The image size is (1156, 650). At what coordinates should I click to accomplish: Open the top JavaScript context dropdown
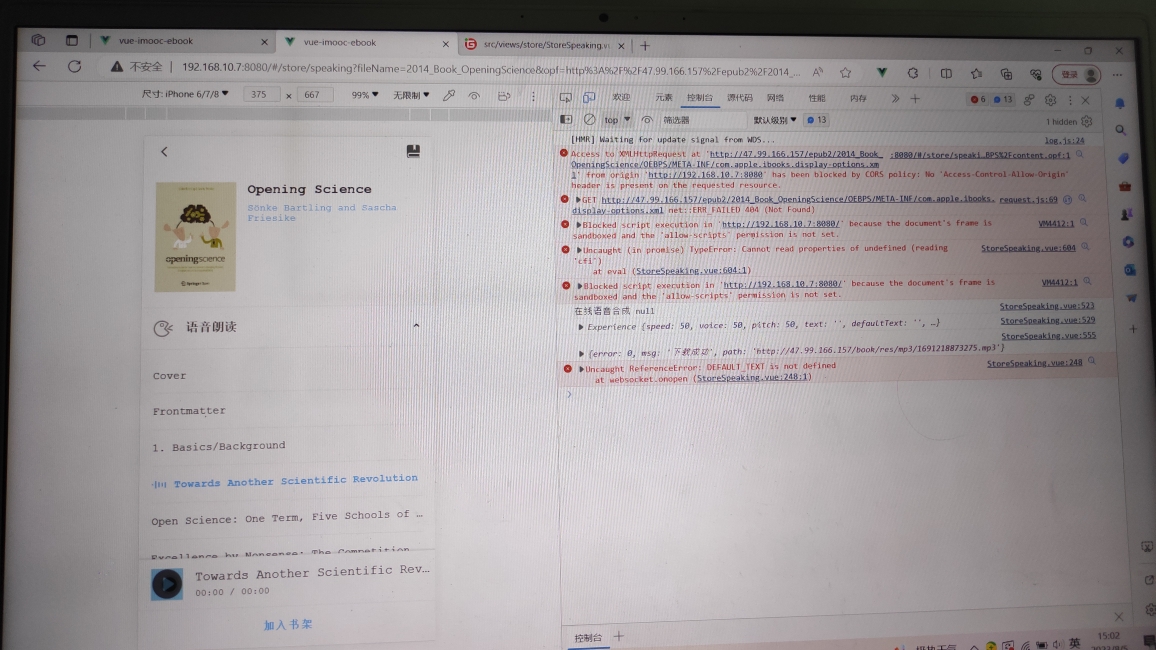618,119
